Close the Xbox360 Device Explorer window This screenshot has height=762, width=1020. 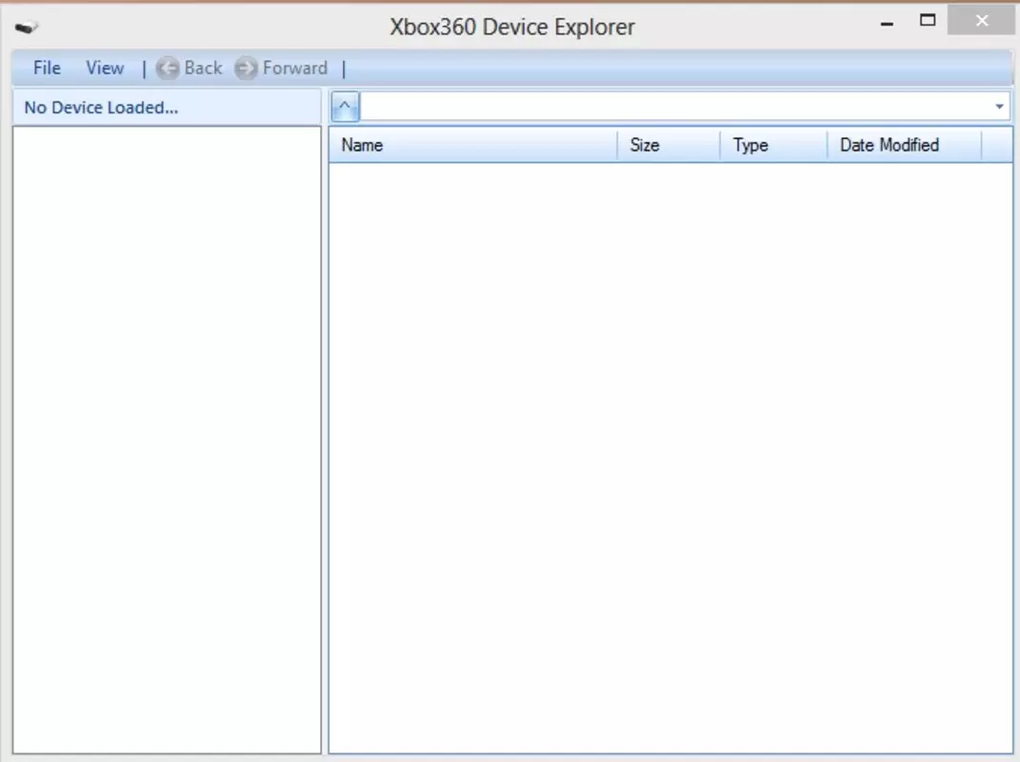click(981, 21)
